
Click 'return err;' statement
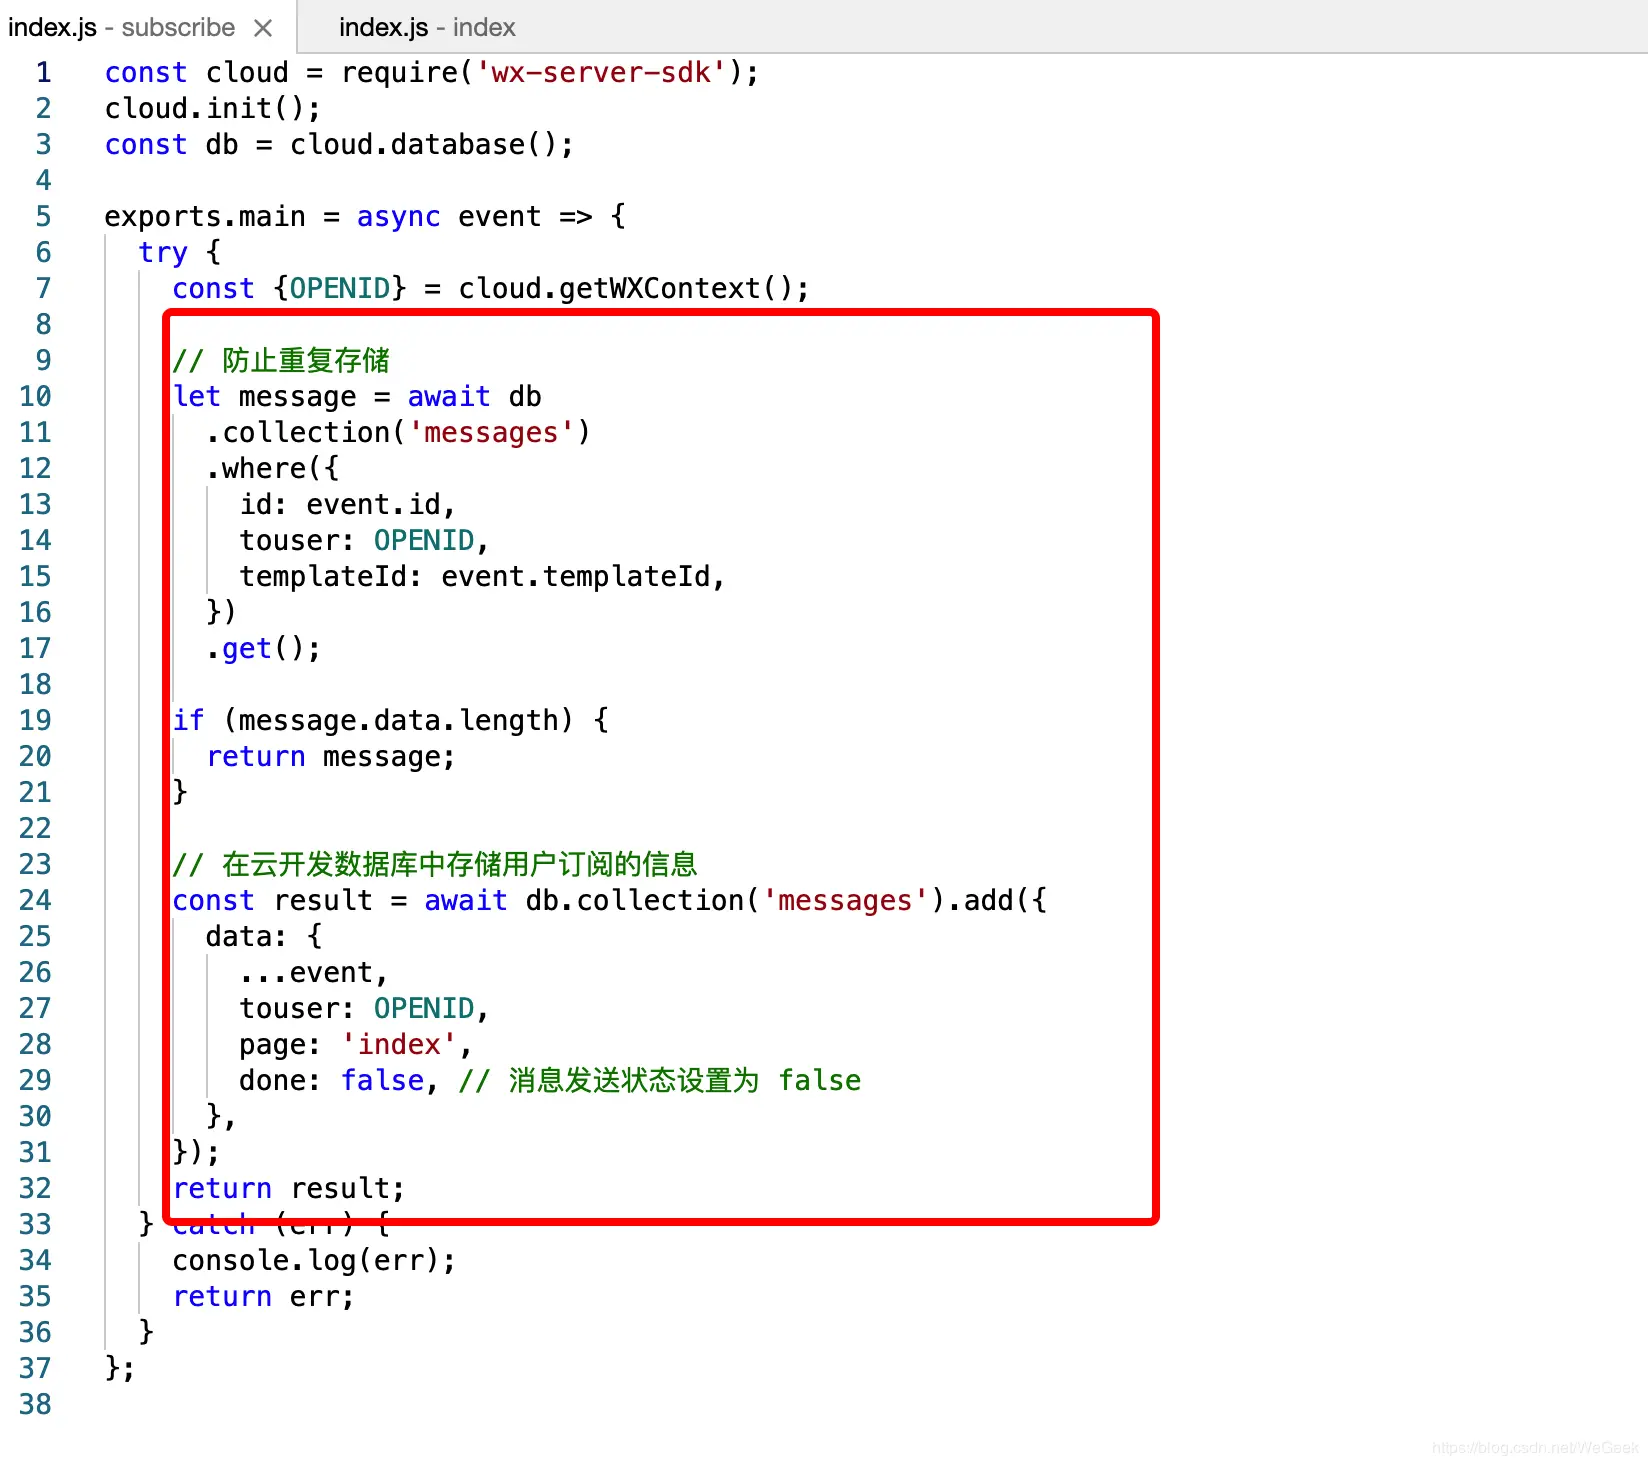coord(264,1297)
